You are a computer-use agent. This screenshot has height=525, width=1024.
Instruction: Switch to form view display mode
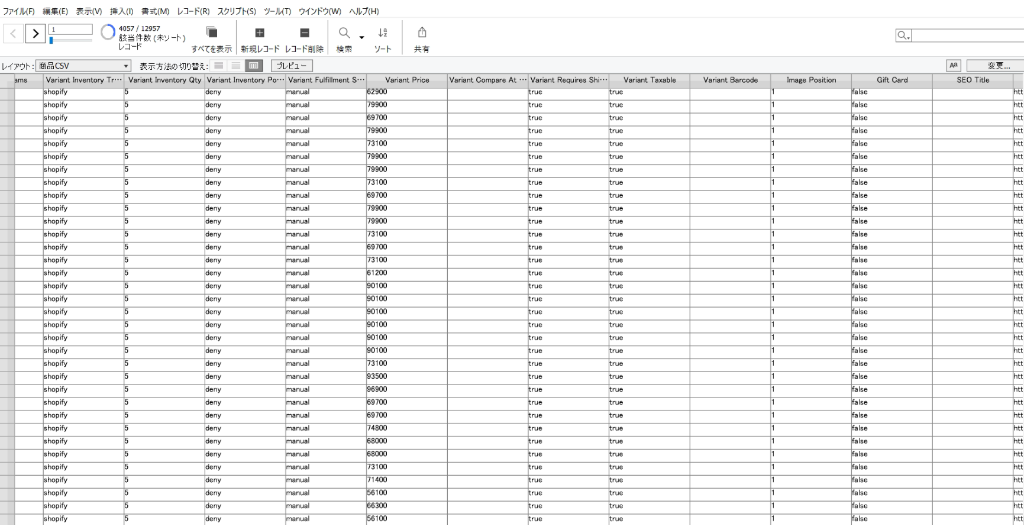(218, 65)
